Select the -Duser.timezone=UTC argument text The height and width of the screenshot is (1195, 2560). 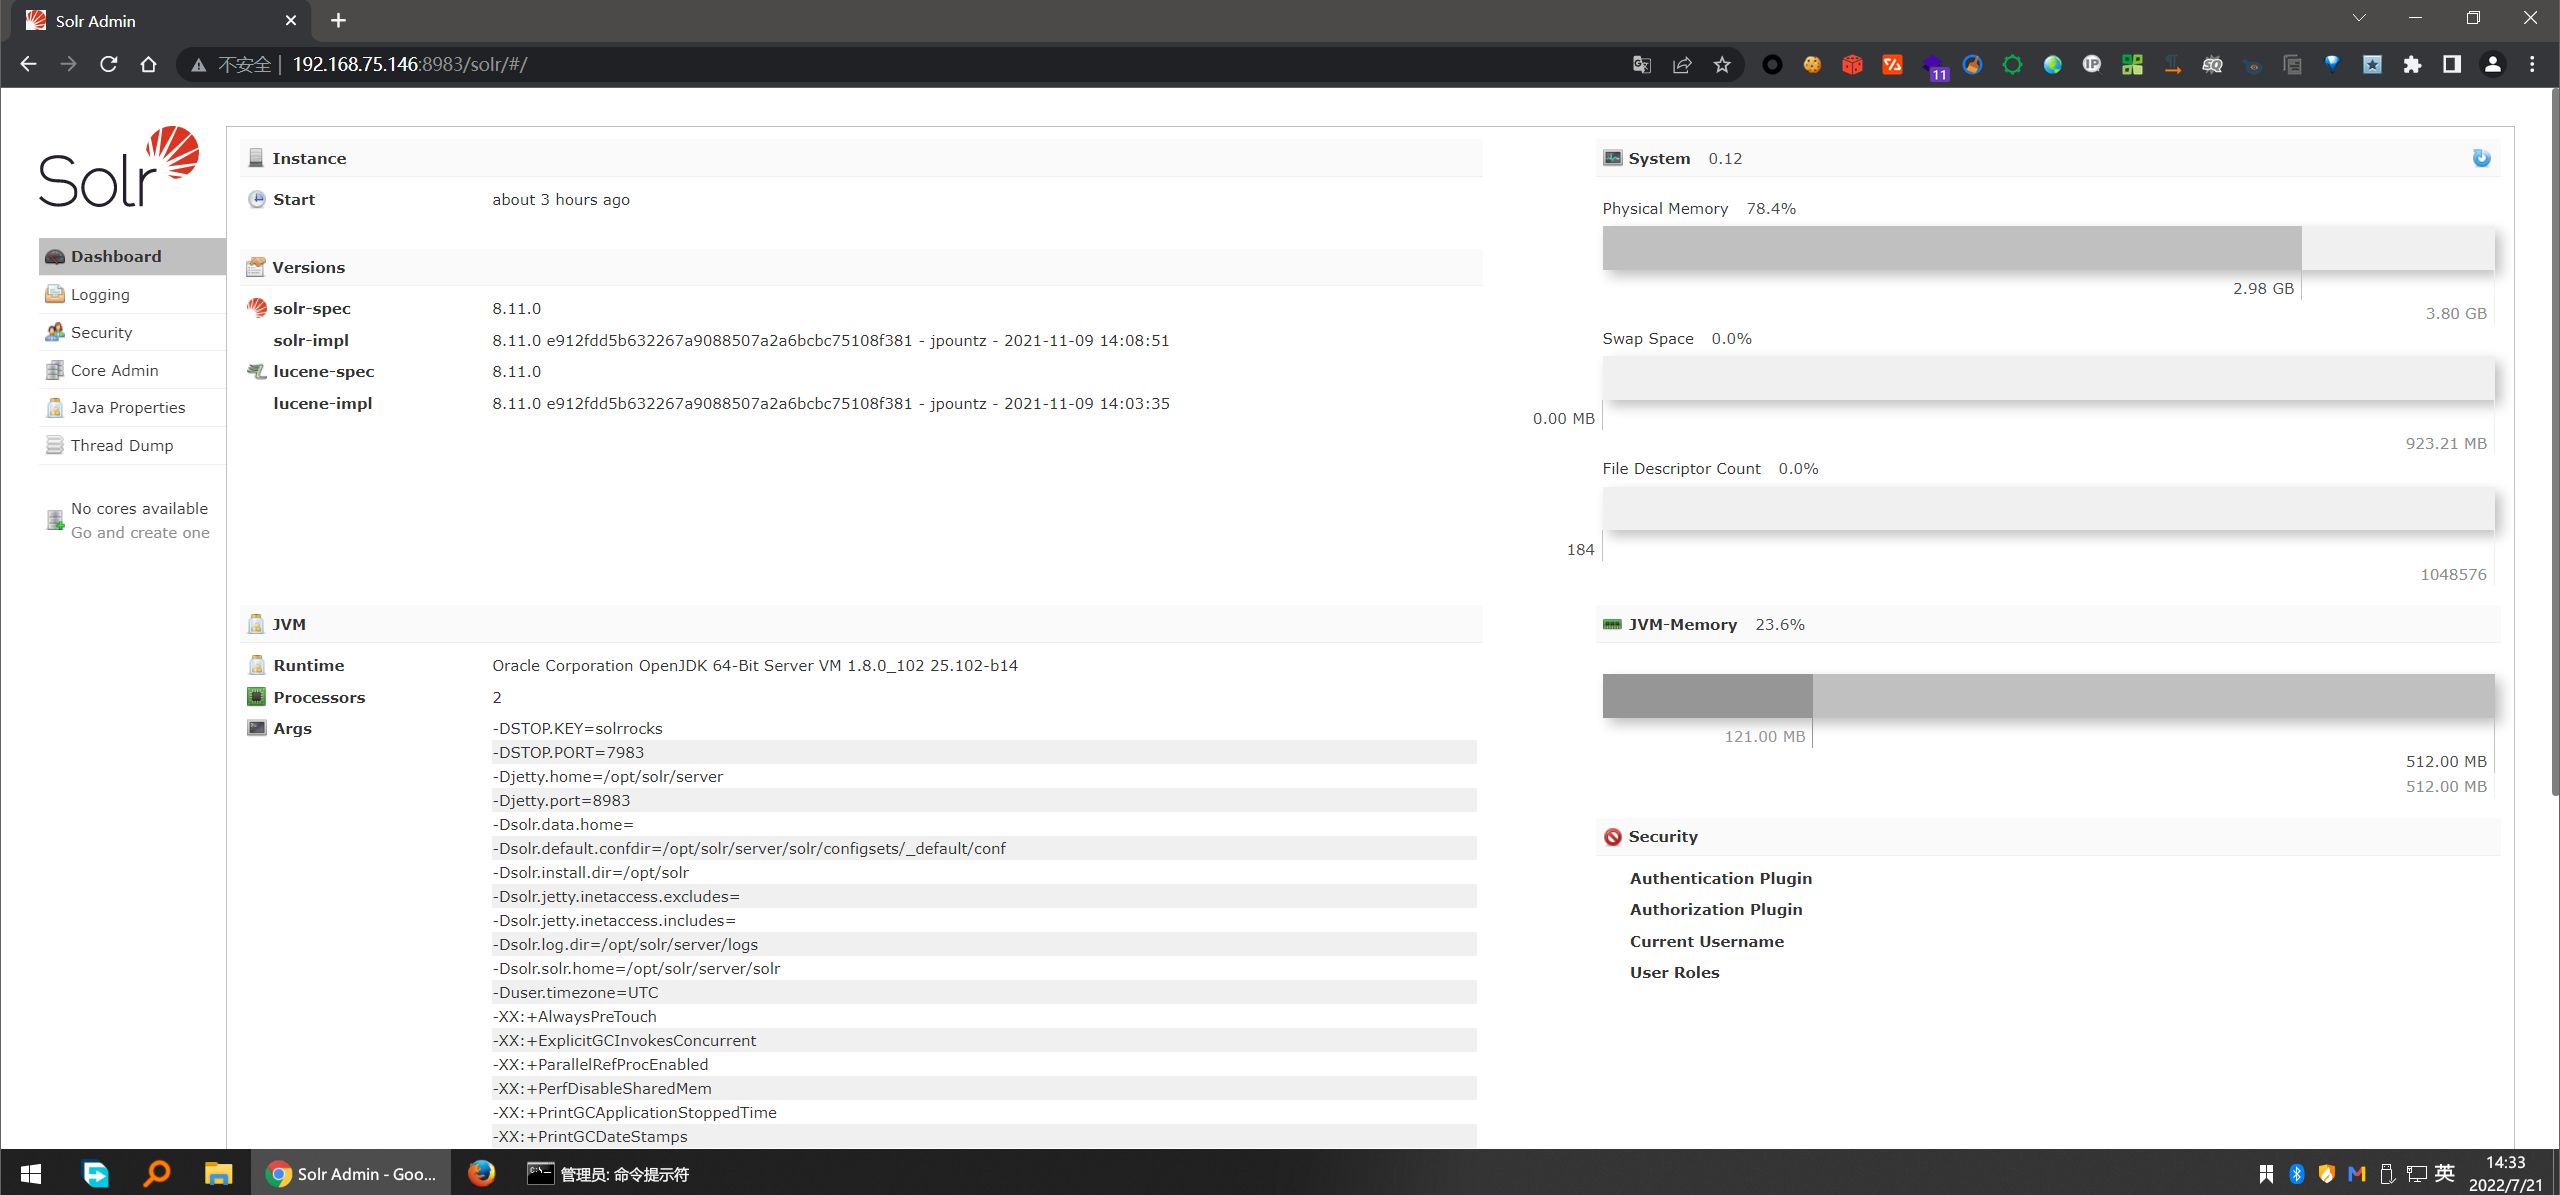[x=575, y=992]
